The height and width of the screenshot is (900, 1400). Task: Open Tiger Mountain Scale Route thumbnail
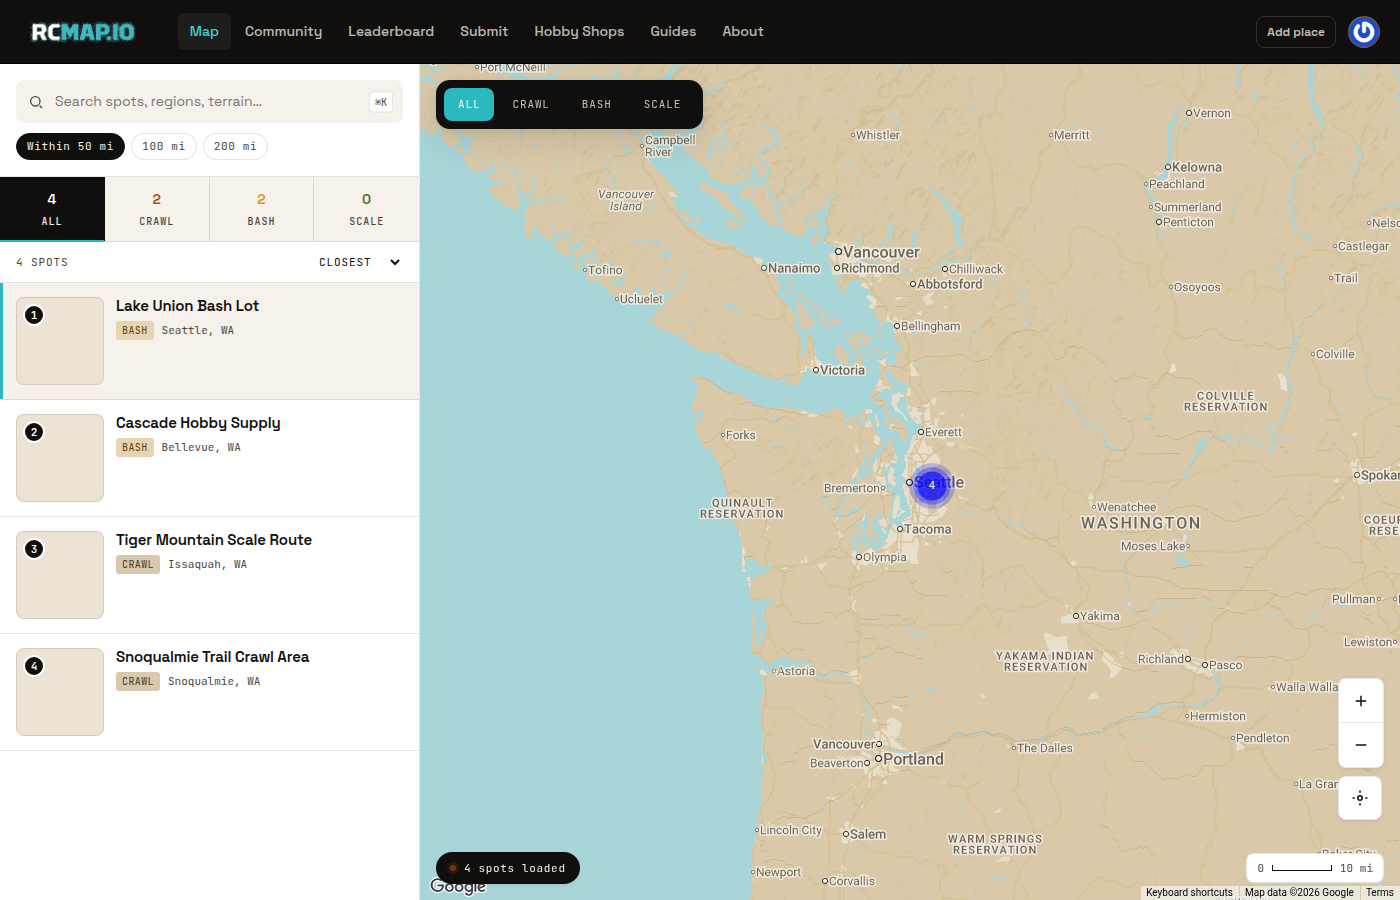(x=60, y=575)
